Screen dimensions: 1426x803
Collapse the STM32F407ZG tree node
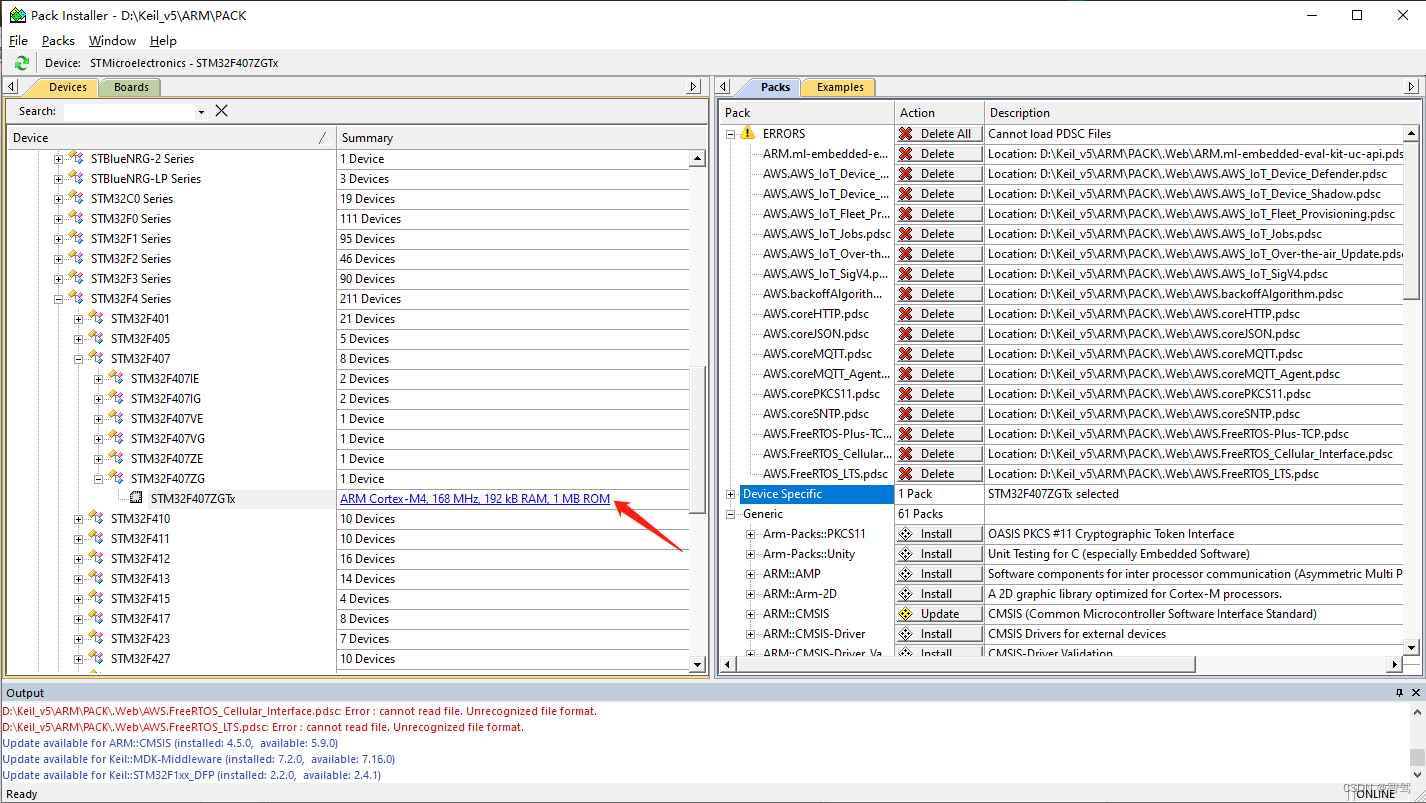[99, 478]
